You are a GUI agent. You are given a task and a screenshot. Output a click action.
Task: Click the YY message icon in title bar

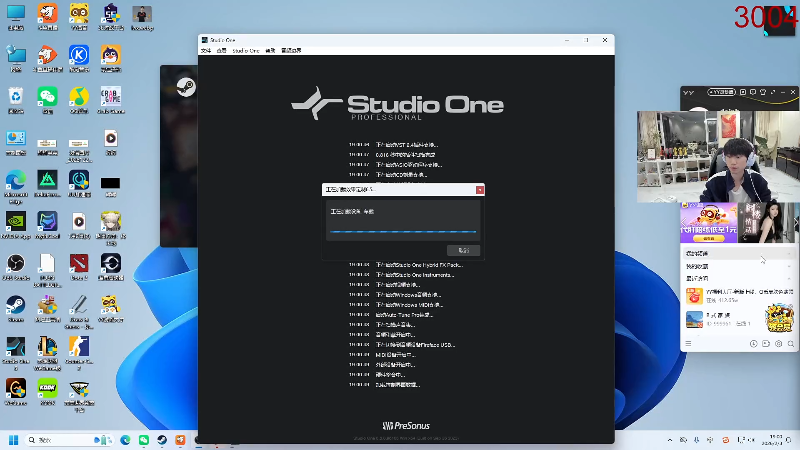pyautogui.click(x=753, y=92)
